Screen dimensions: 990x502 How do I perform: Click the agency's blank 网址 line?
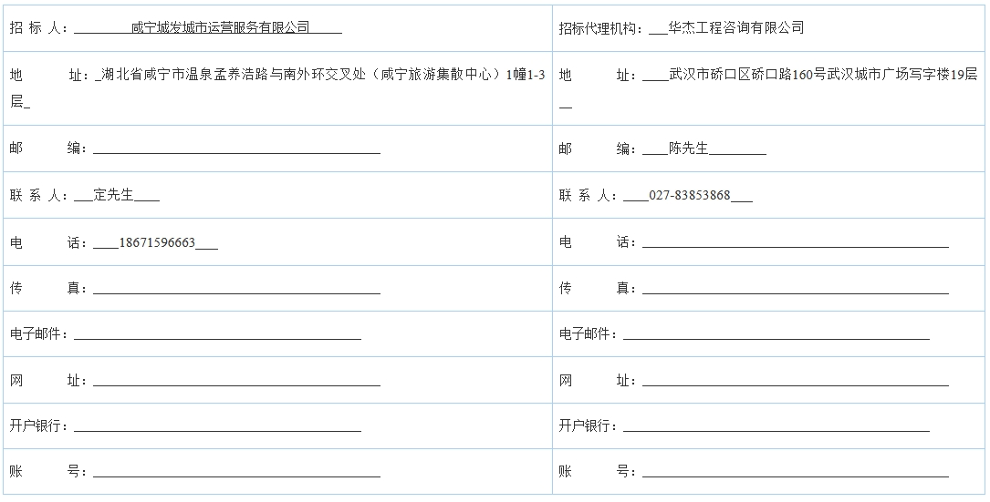[795, 381]
